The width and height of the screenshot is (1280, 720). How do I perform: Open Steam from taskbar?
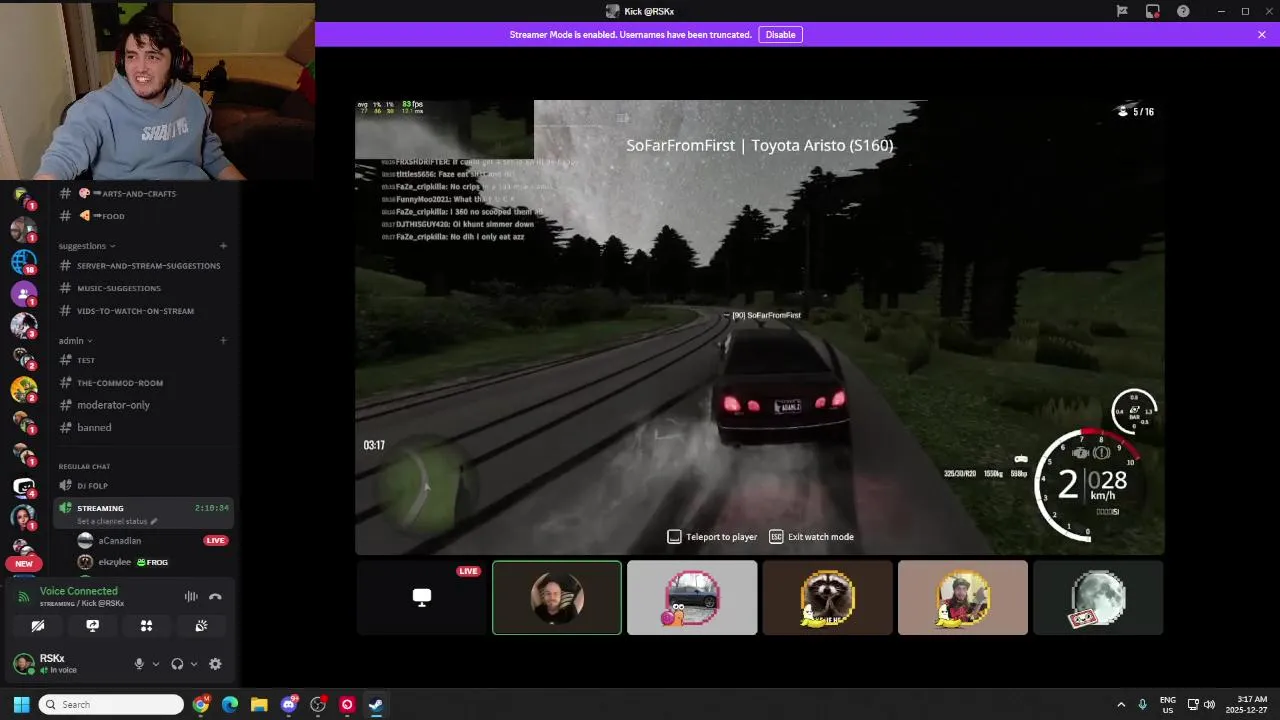[376, 705]
